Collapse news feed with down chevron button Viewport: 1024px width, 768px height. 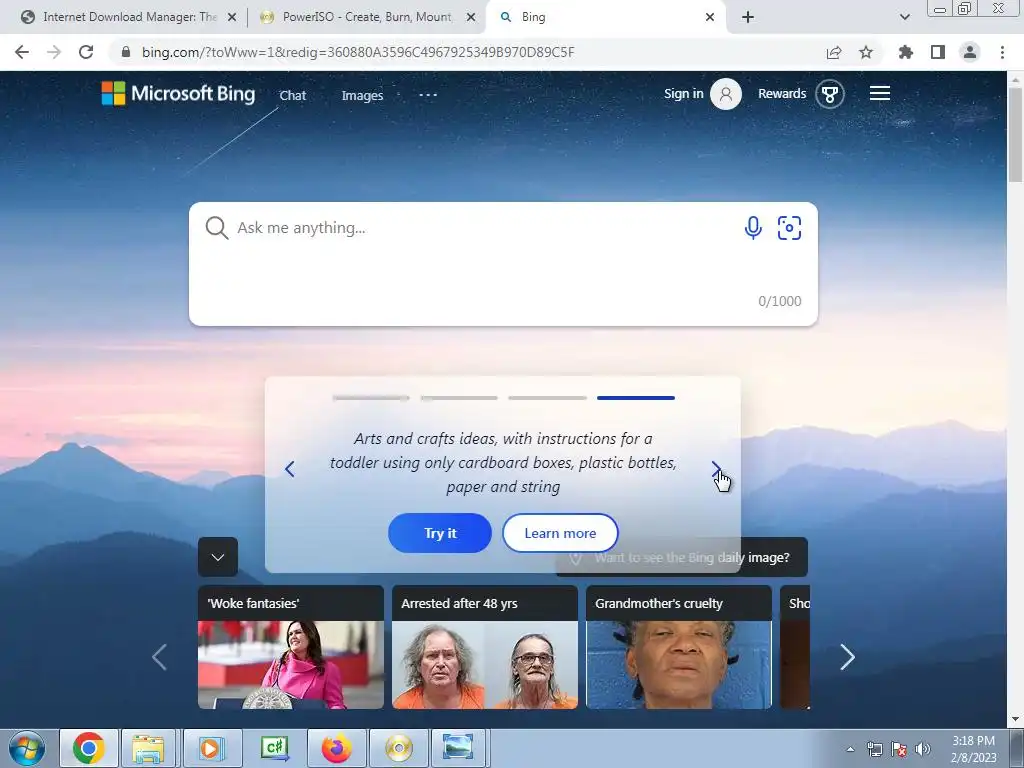point(217,557)
